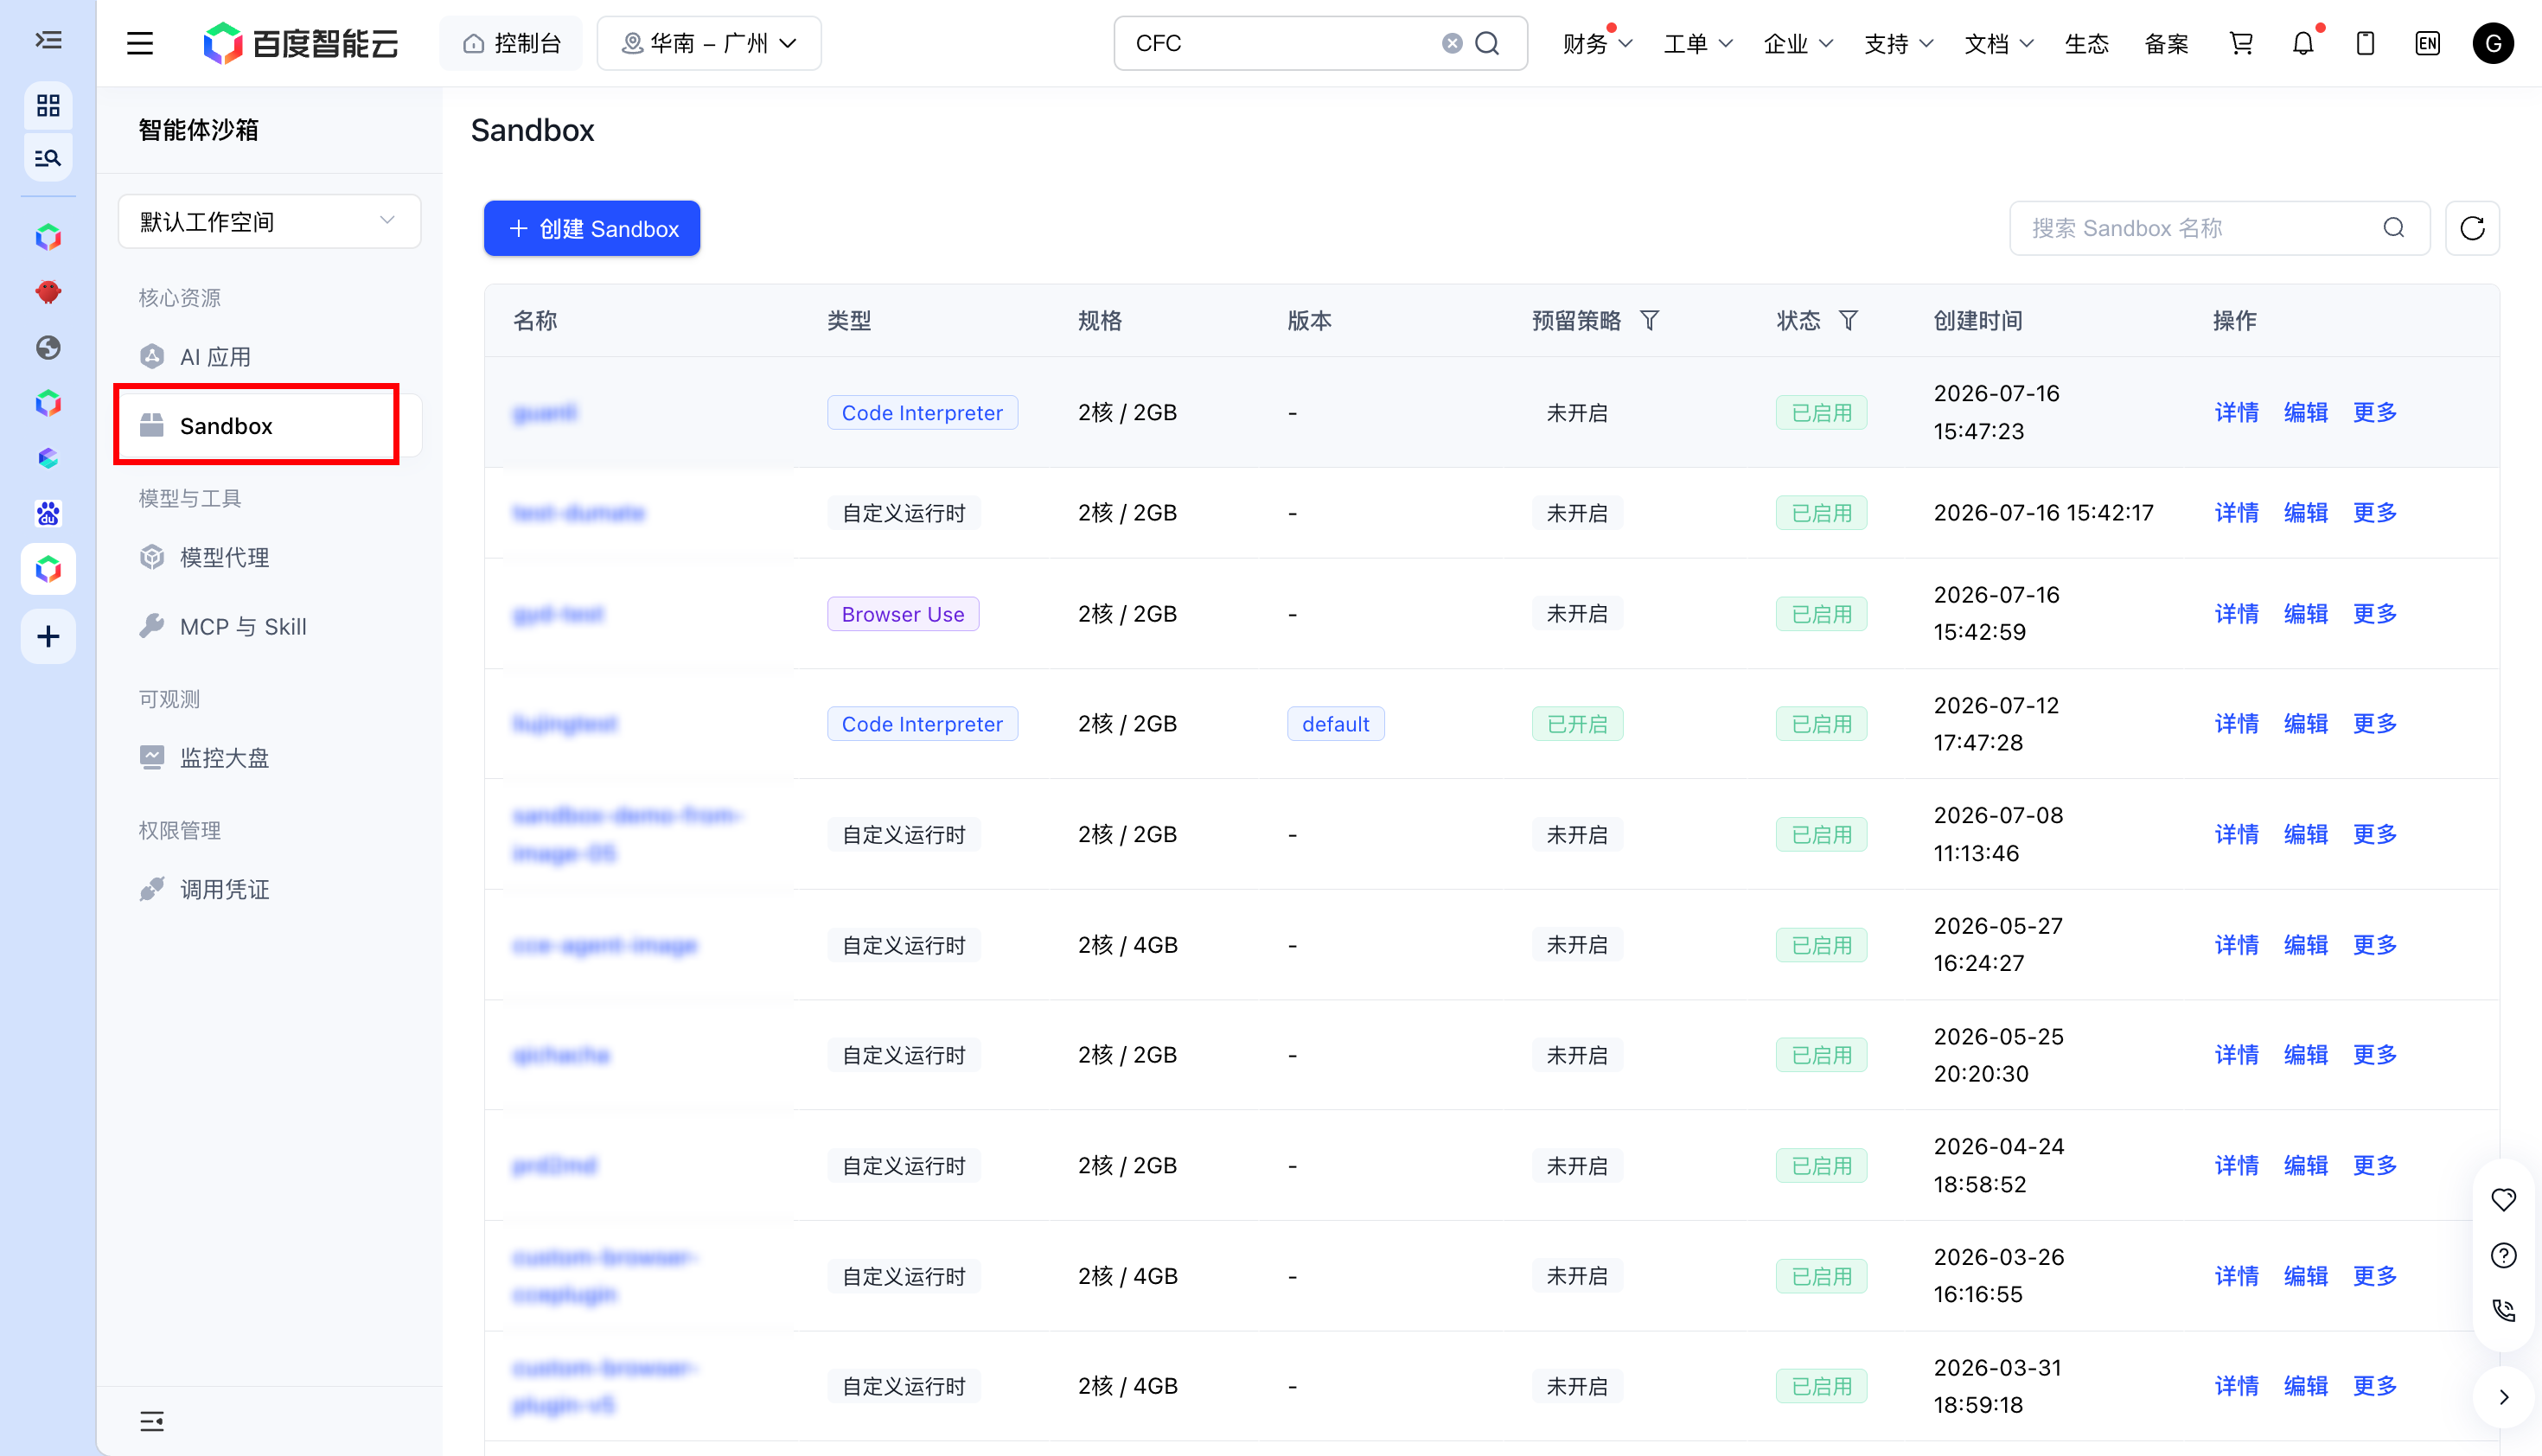Open MCP 与 Skill in the sidebar
Image resolution: width=2542 pixels, height=1456 pixels.
[x=269, y=626]
